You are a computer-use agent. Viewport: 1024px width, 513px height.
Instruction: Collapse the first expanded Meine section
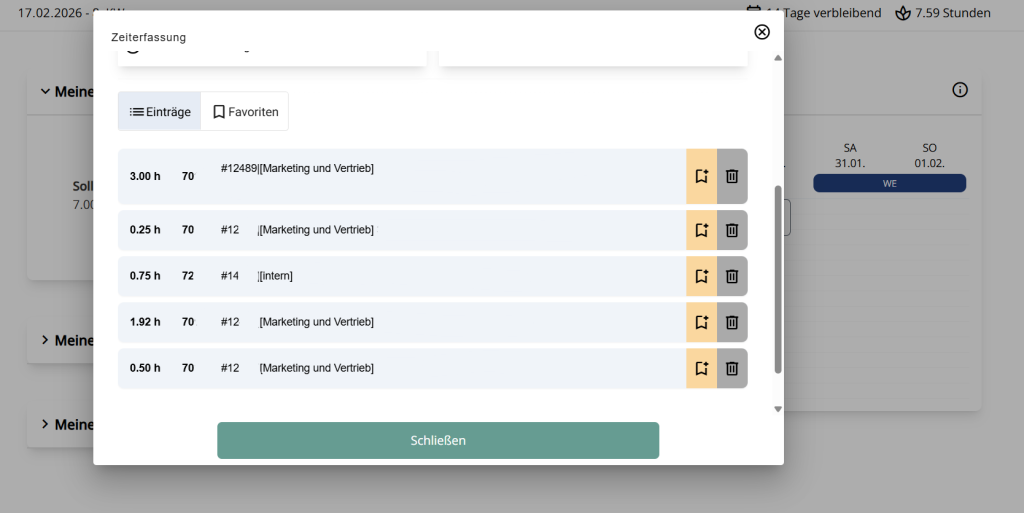[x=45, y=91]
